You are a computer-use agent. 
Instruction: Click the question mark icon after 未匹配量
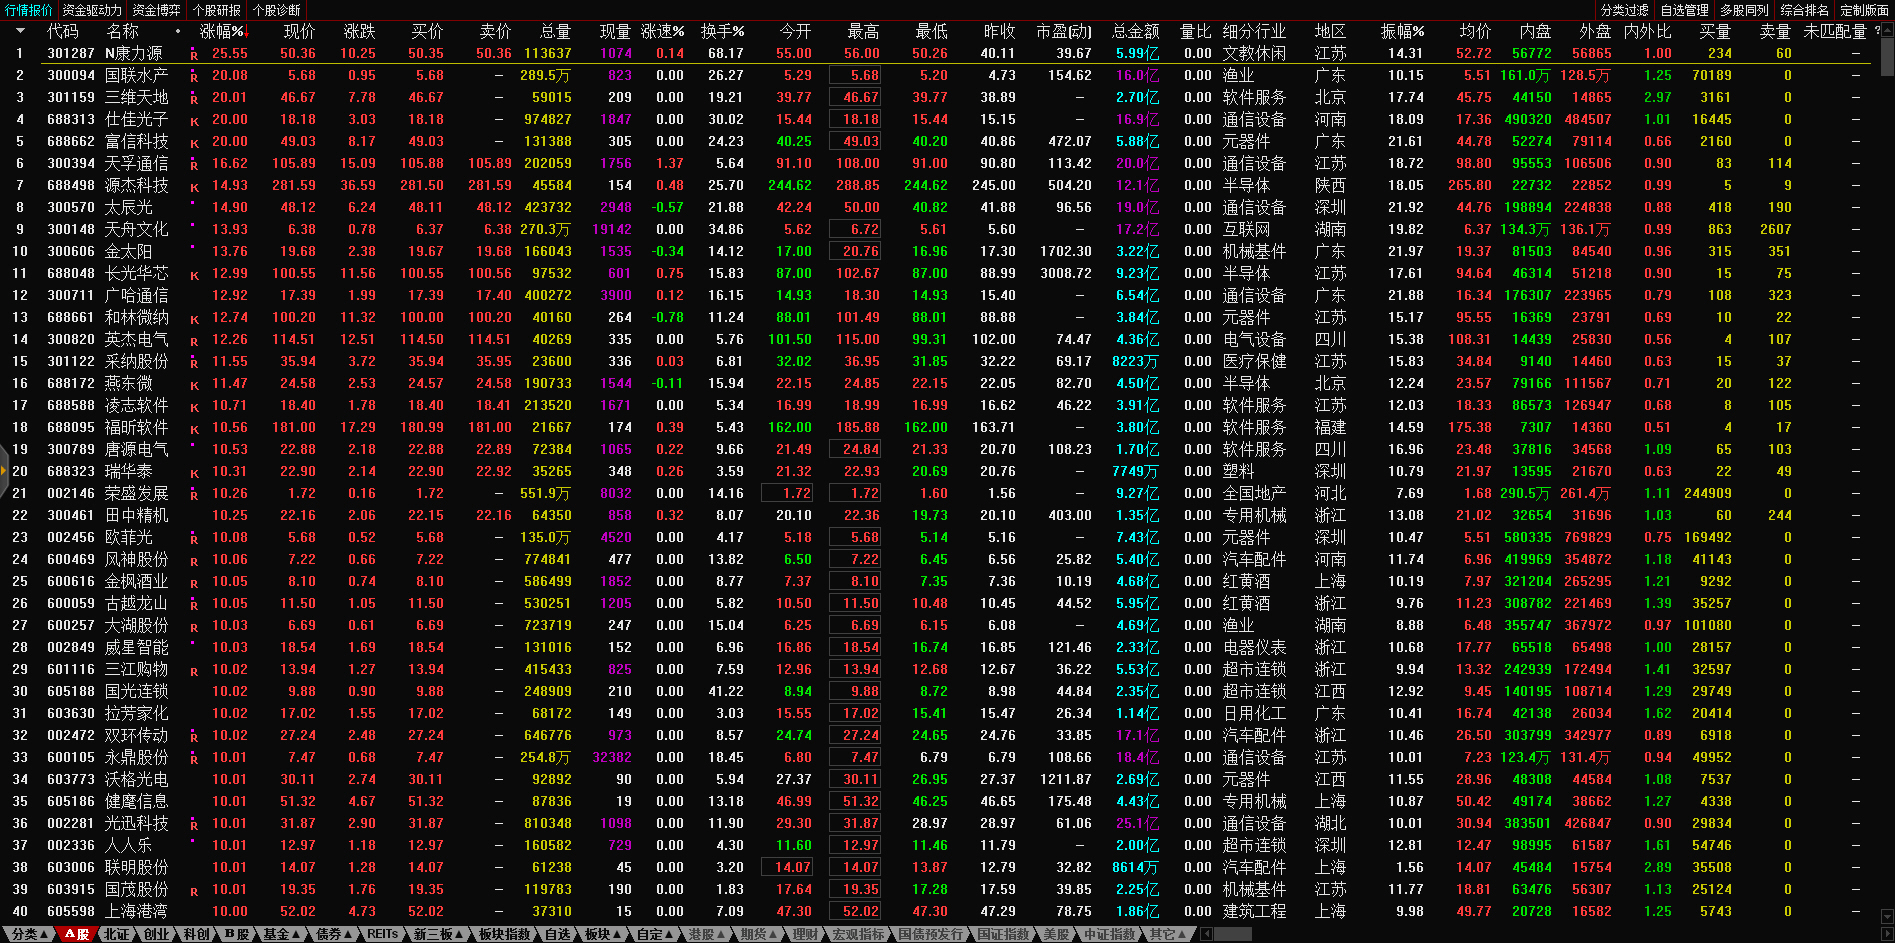[1877, 31]
